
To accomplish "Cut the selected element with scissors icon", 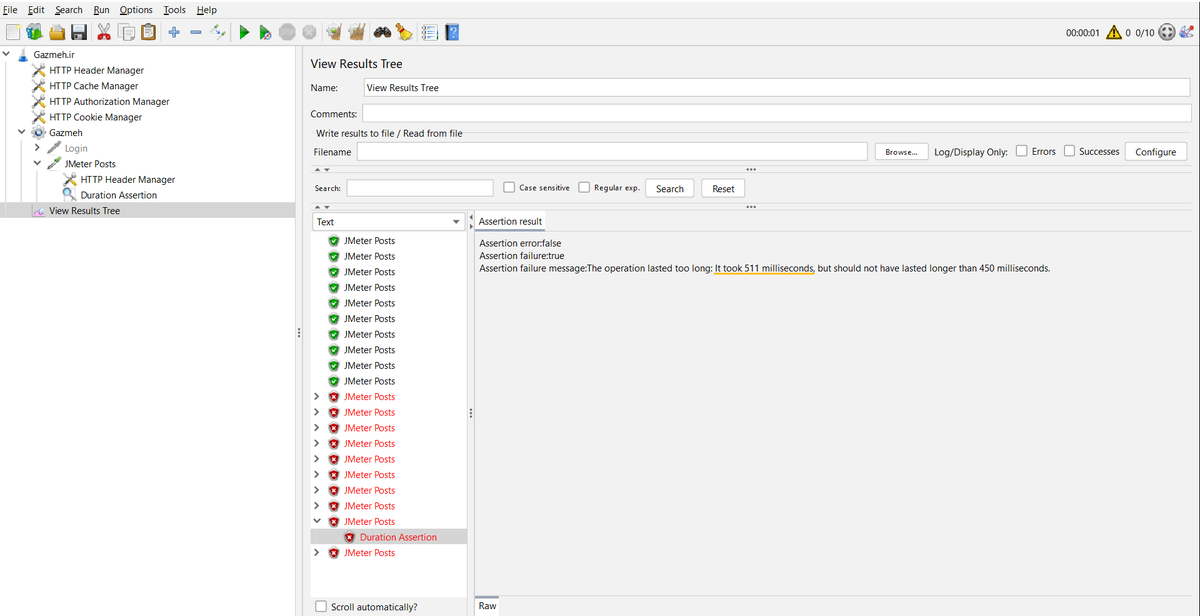I will (104, 32).
